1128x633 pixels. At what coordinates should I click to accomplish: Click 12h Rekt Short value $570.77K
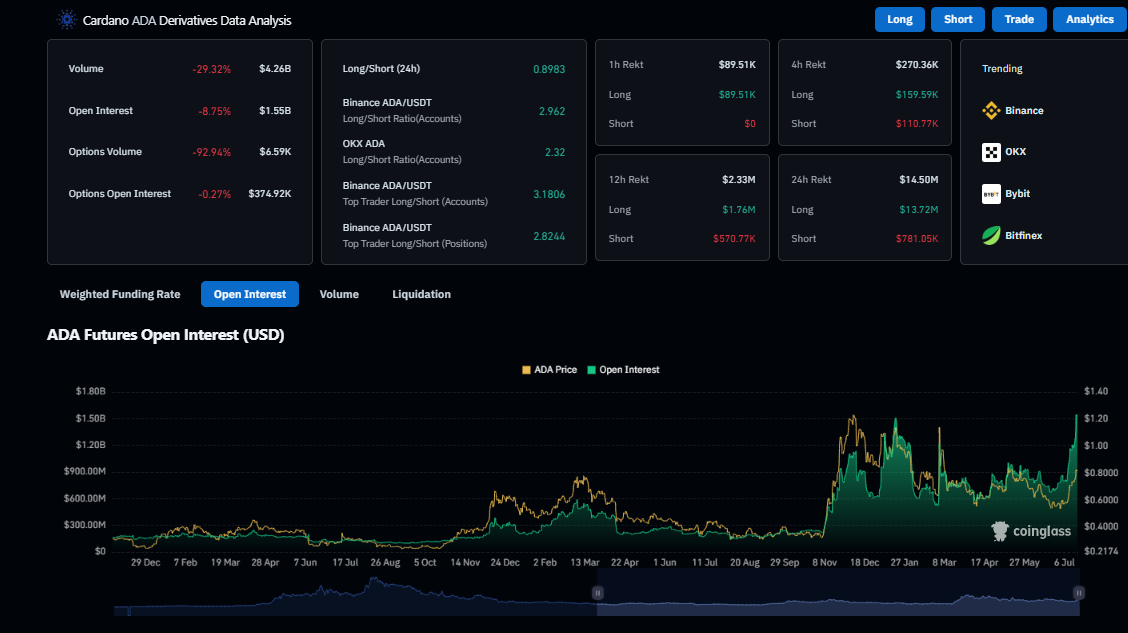(734, 239)
